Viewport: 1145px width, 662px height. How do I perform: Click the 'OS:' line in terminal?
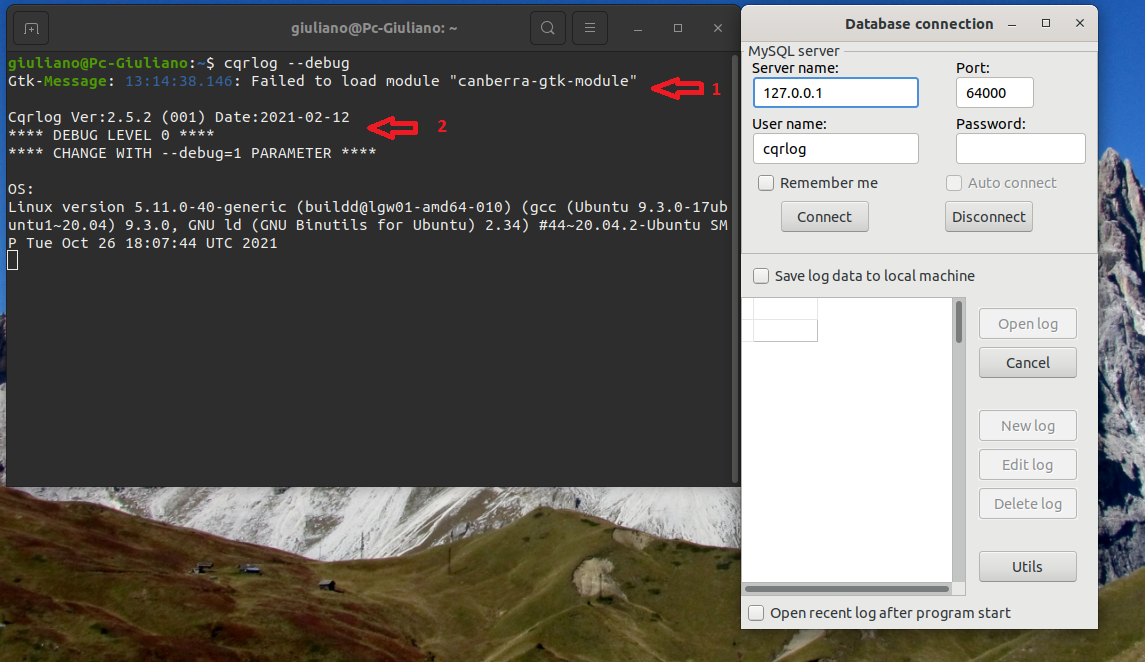(x=21, y=189)
